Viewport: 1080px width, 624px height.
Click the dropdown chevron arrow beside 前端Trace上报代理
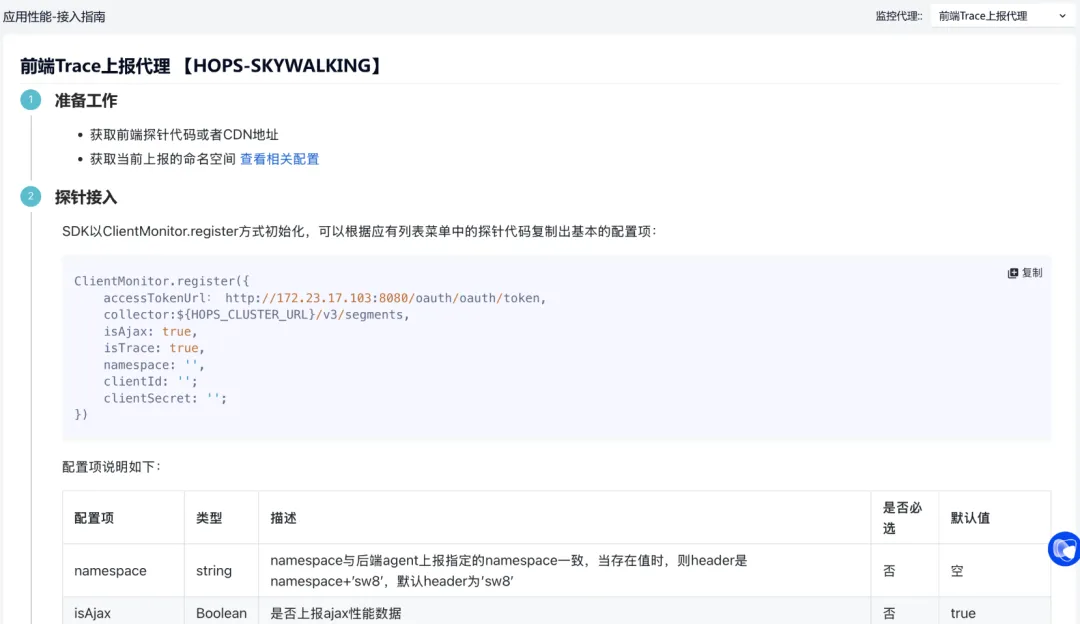point(1062,16)
